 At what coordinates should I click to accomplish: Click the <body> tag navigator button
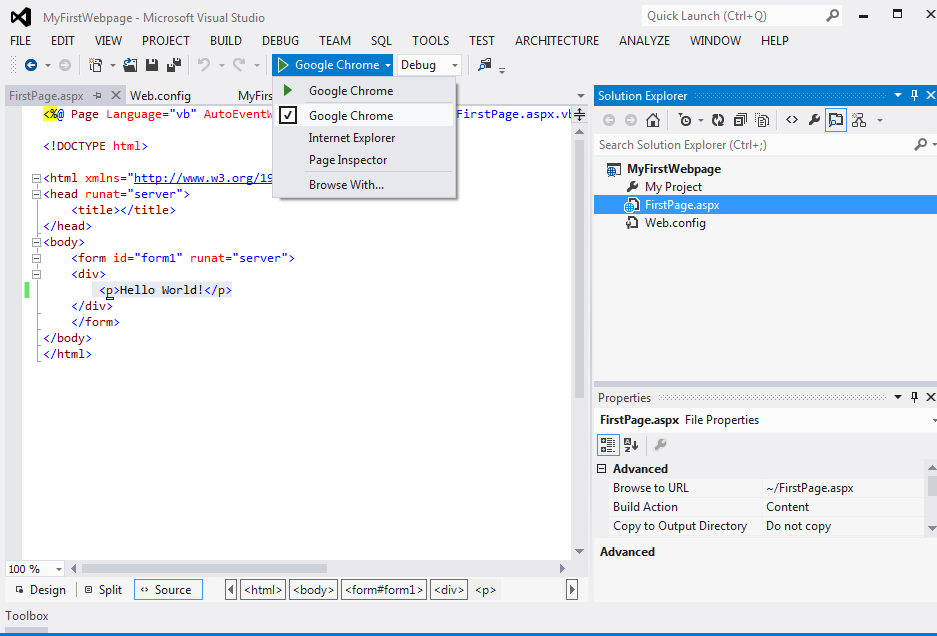[314, 590]
